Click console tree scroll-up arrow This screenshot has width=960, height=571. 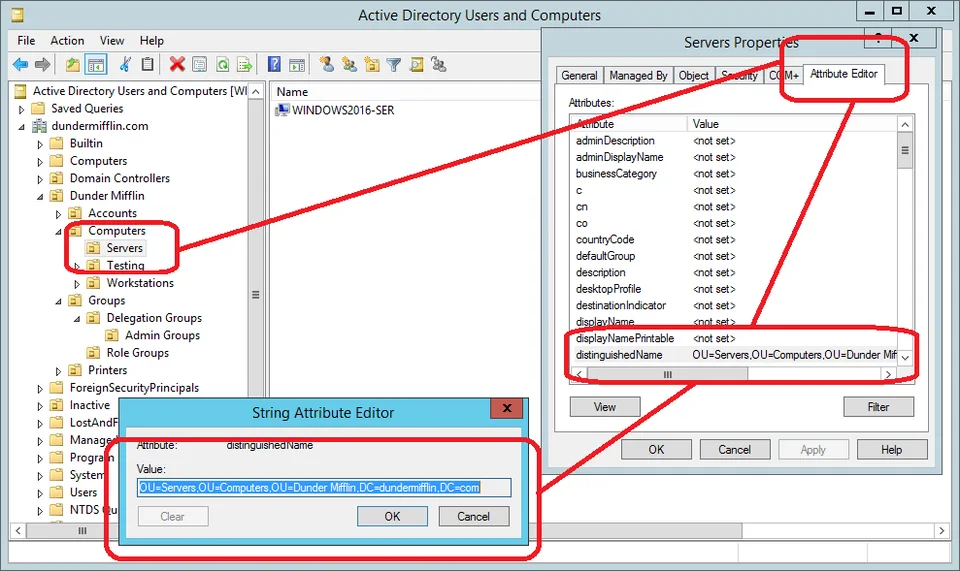[x=256, y=92]
